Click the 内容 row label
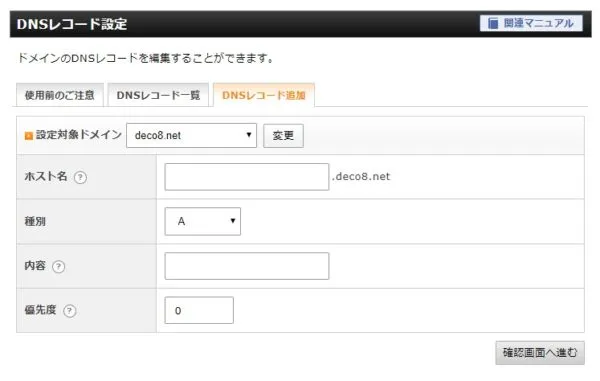Screen dimensions: 600x381 [35, 265]
